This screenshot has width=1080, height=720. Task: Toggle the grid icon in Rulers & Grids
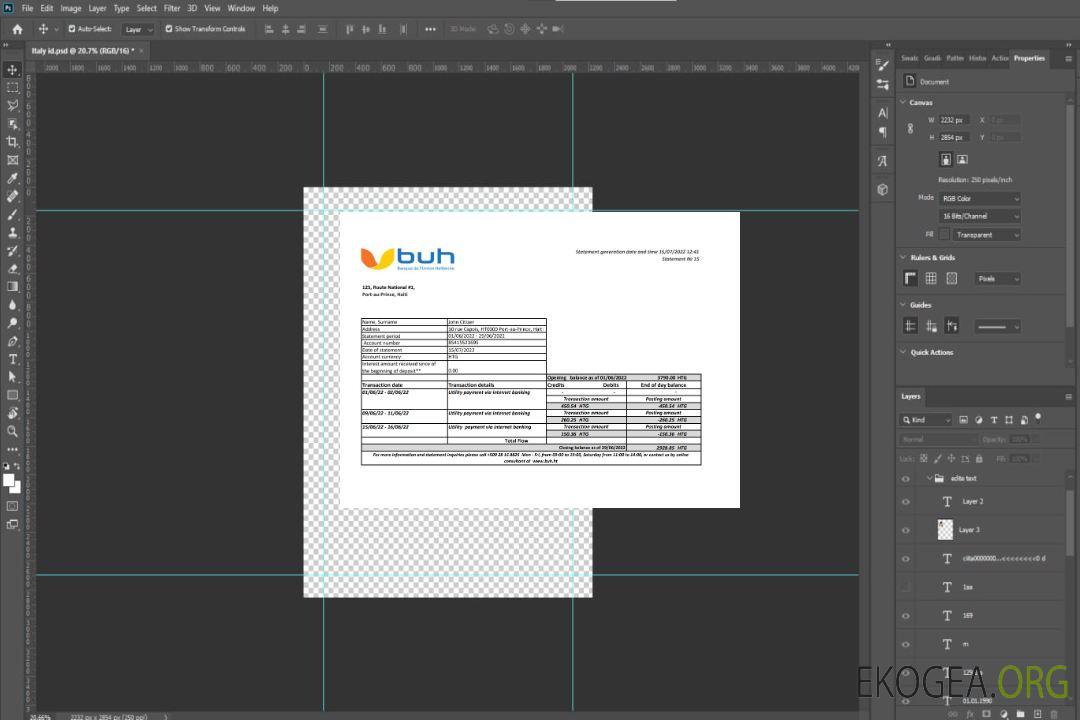tap(931, 279)
